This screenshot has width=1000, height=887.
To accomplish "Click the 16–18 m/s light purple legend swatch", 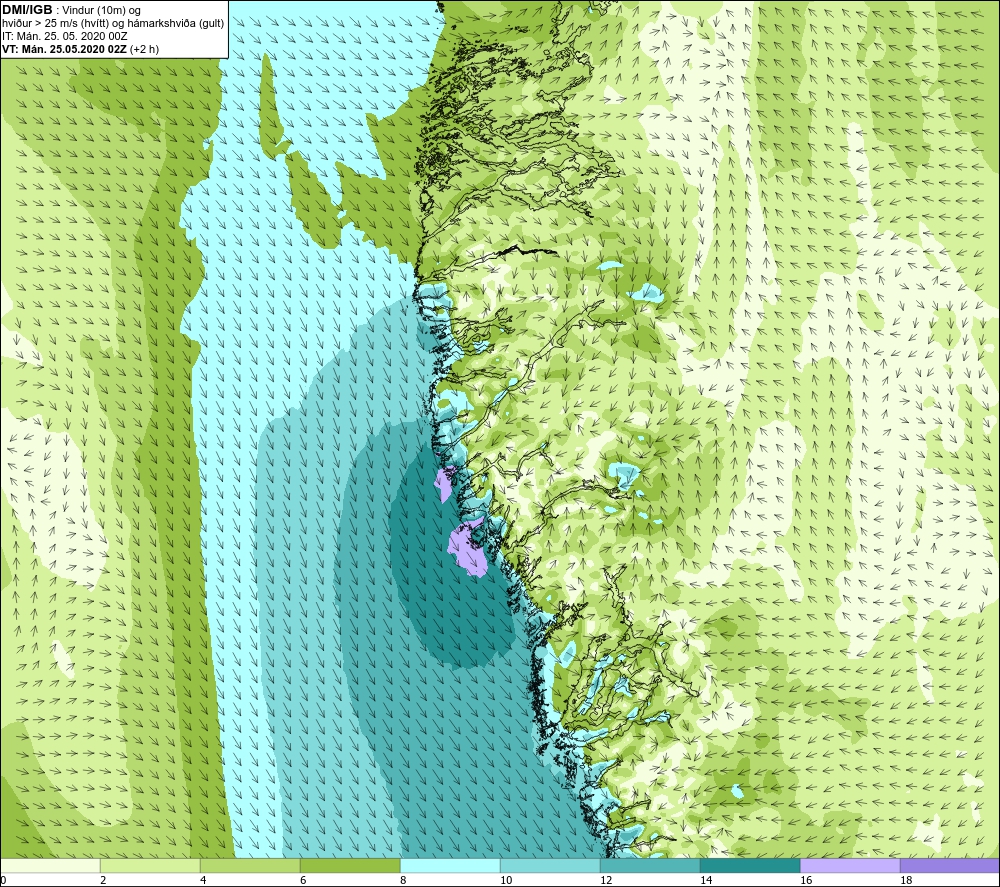I will [x=850, y=865].
